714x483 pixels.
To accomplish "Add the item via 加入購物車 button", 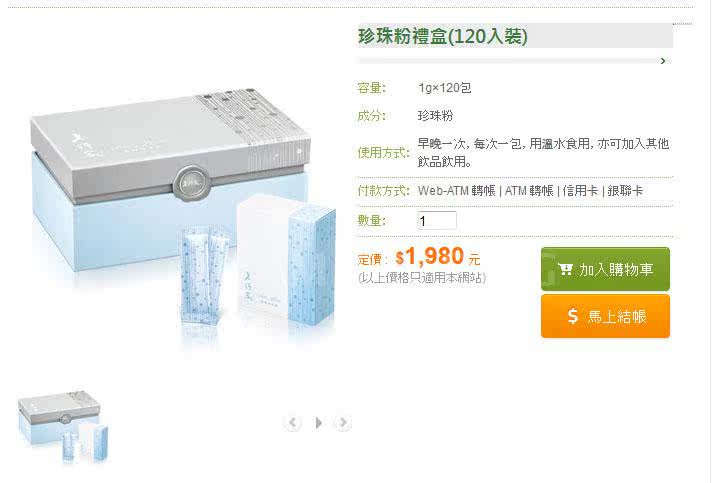I will pos(605,269).
